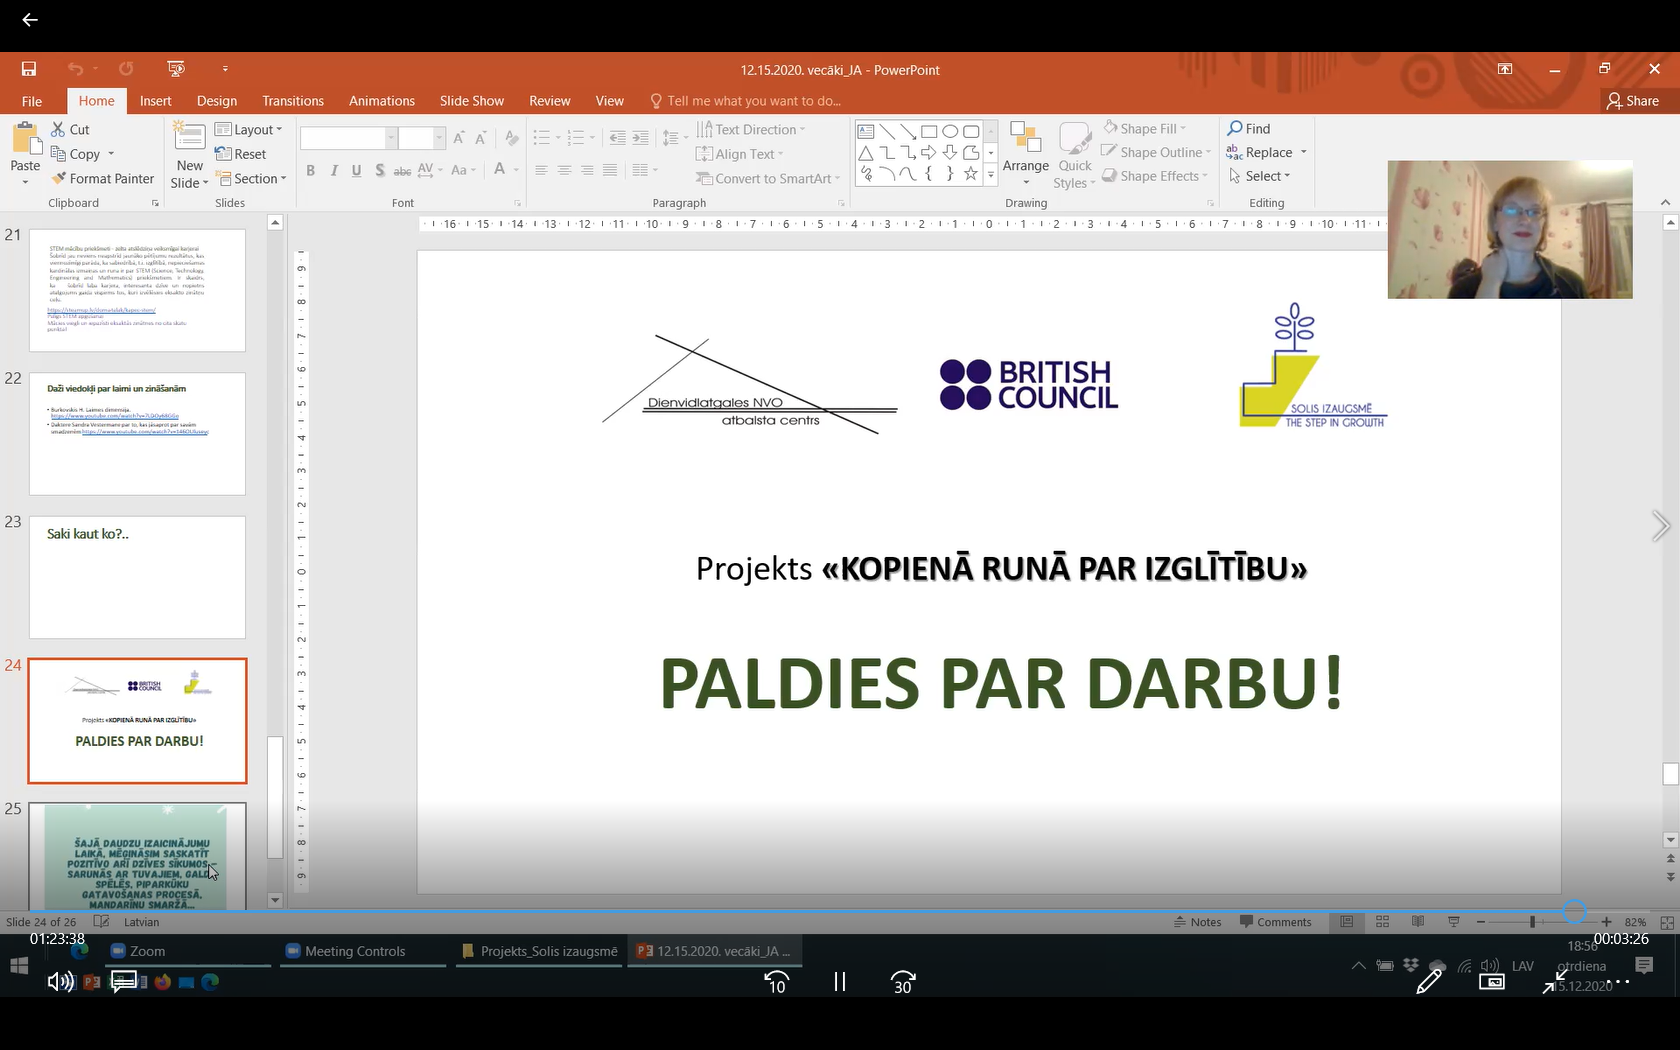Click the video player volume icon

point(60,982)
